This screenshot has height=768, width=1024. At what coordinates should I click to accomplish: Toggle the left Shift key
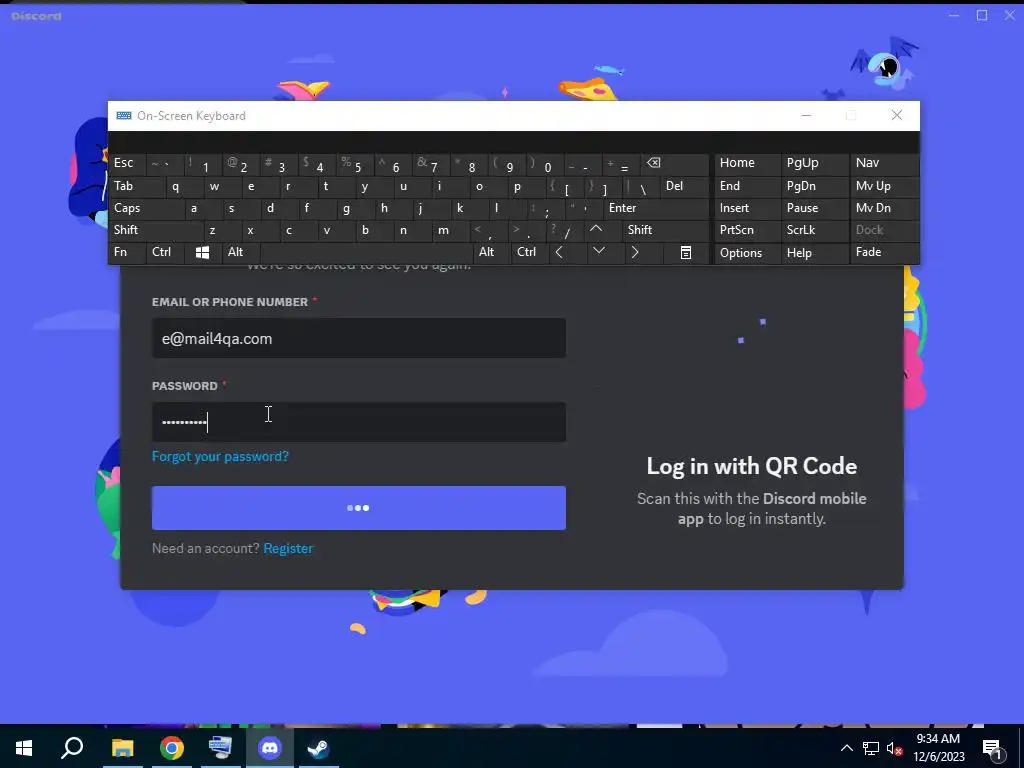pos(156,230)
